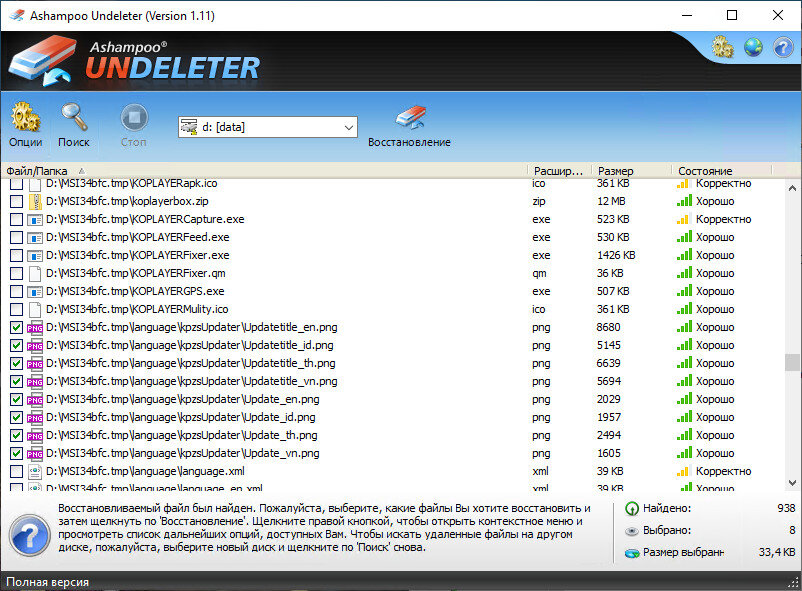Click size value 8680
The width and height of the screenshot is (802, 591).
[x=609, y=327]
